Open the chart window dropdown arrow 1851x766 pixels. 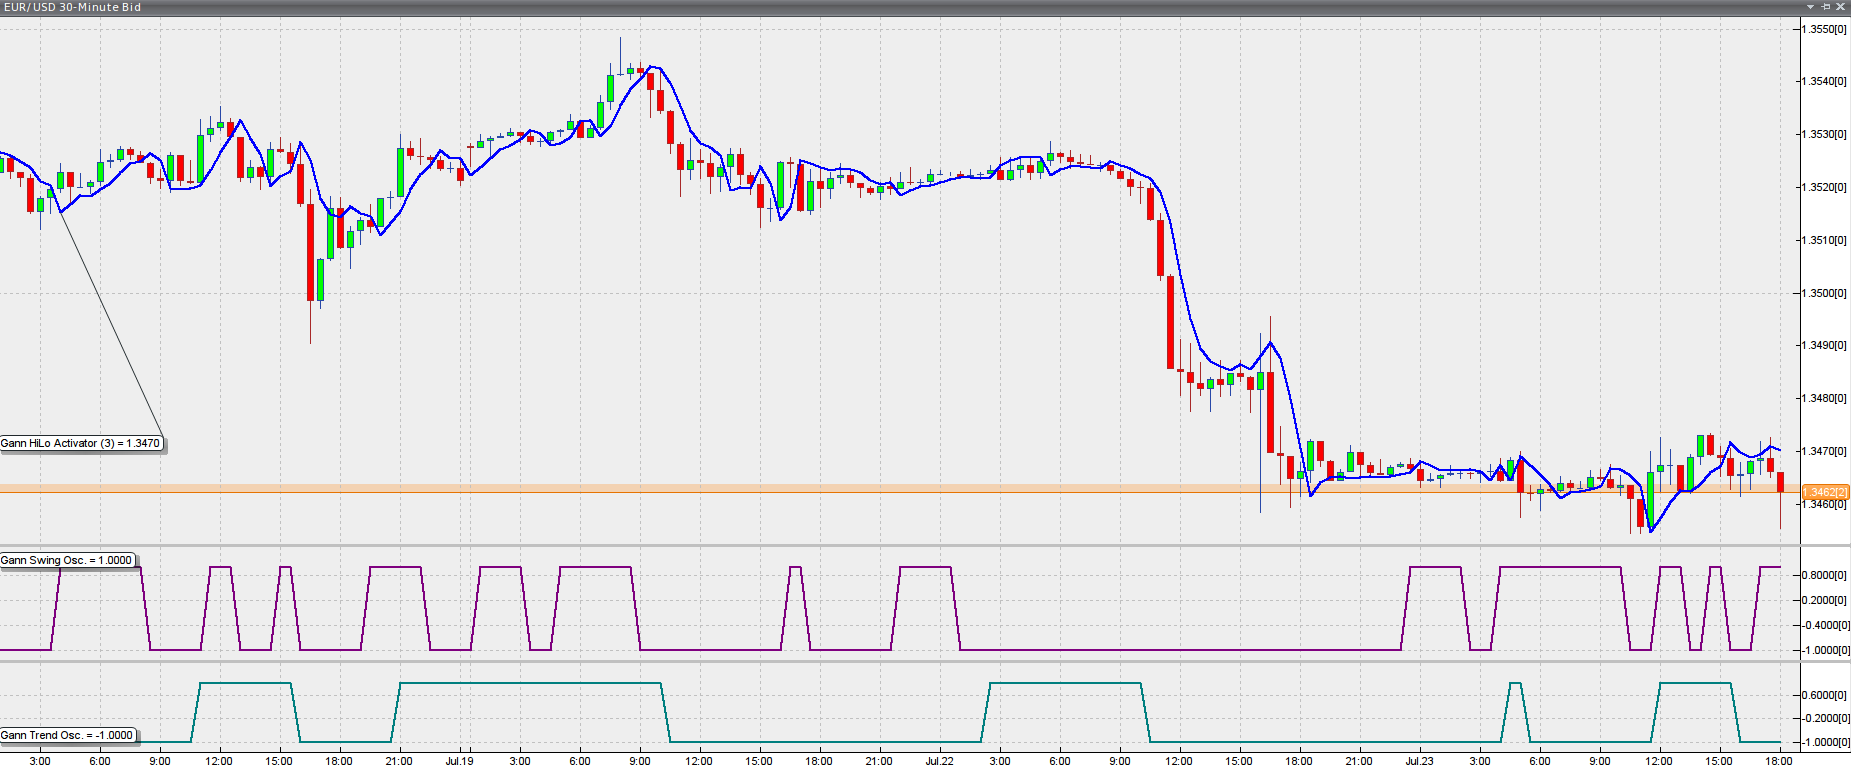coord(1810,7)
